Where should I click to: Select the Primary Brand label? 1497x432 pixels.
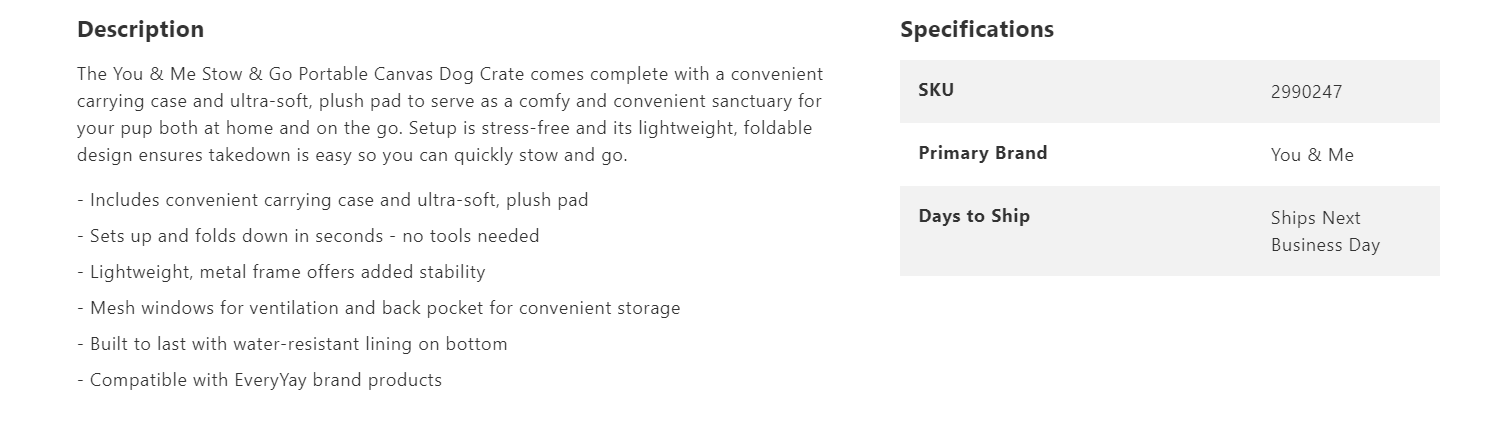(982, 153)
